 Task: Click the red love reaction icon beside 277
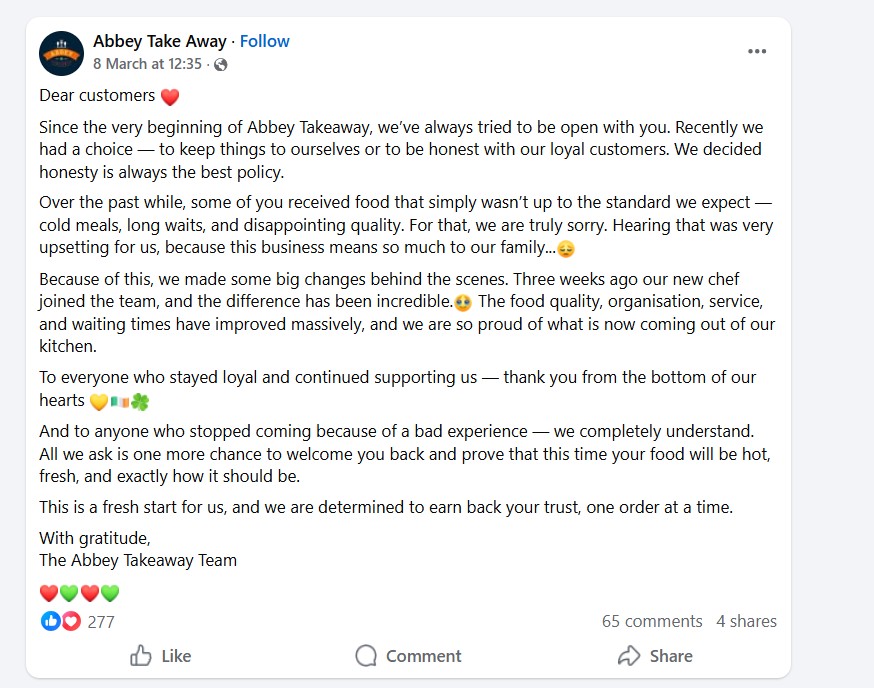[x=71, y=621]
